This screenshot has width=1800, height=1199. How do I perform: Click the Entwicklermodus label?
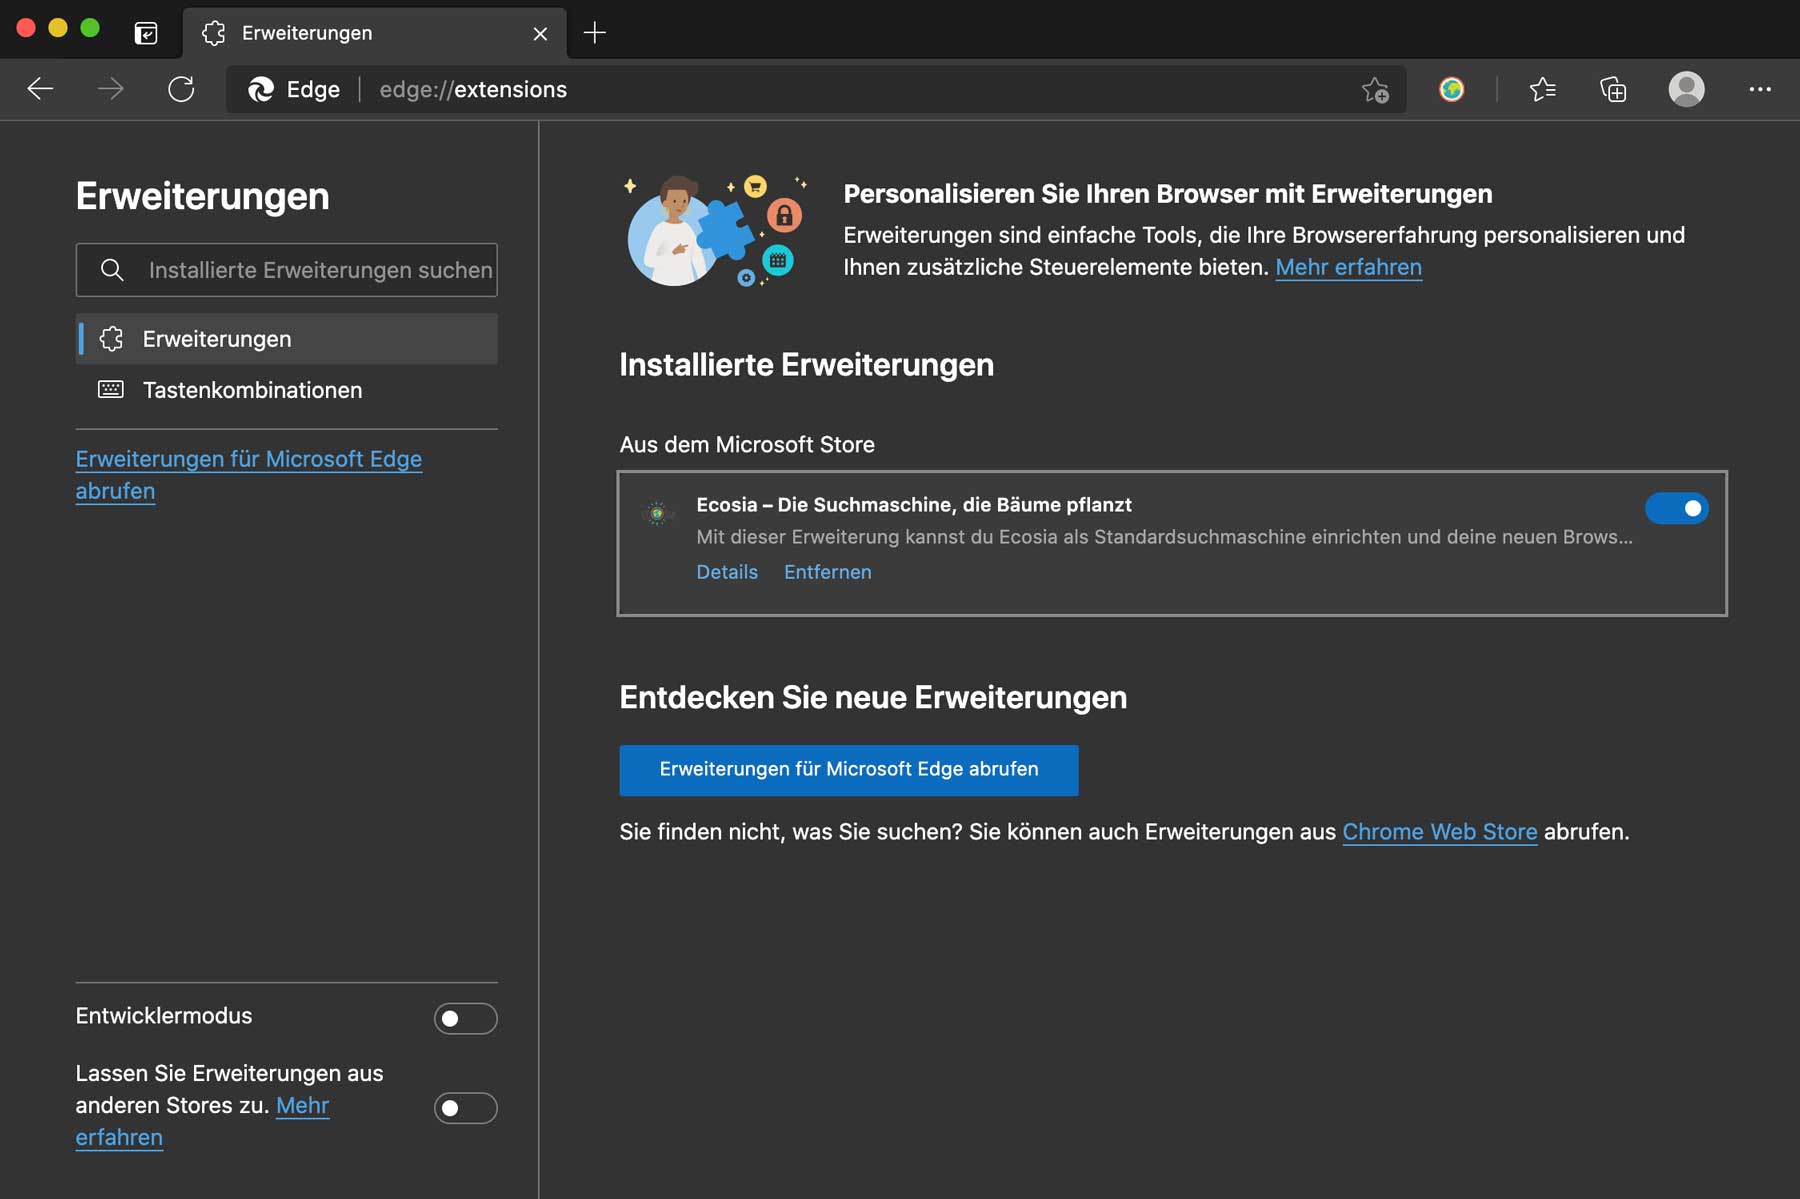[164, 1016]
